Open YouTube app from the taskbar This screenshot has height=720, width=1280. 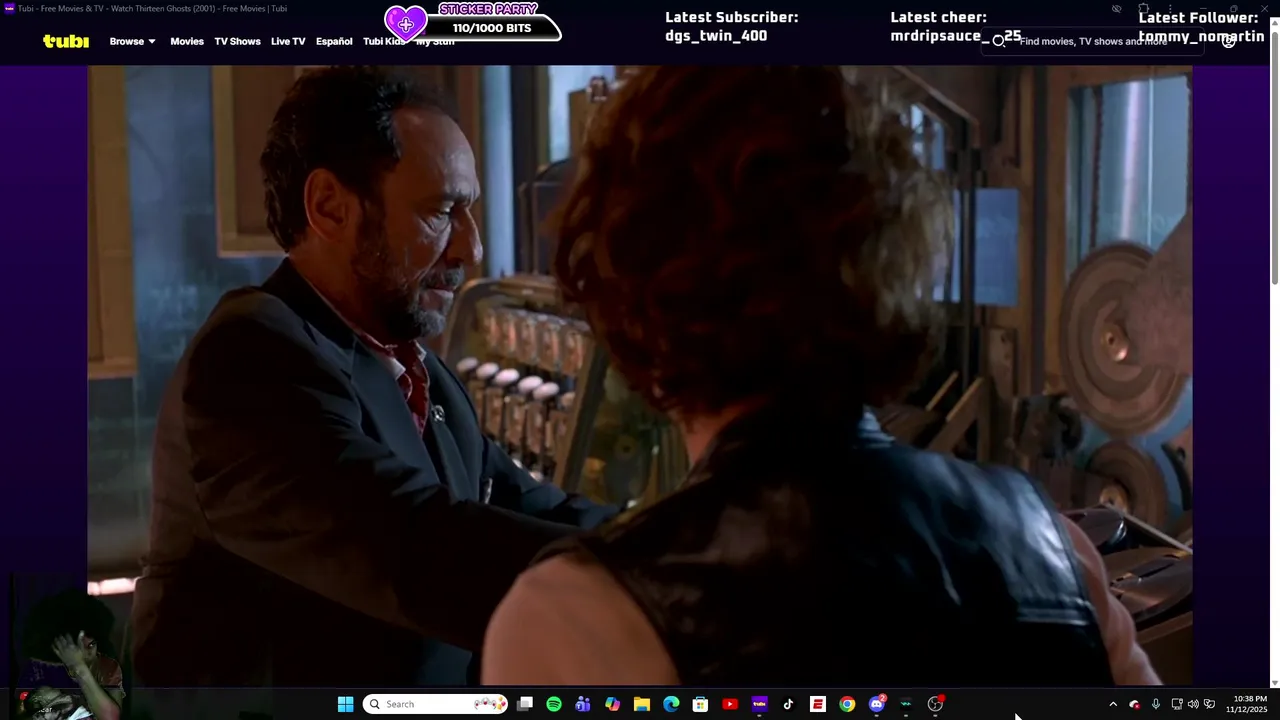click(730, 704)
